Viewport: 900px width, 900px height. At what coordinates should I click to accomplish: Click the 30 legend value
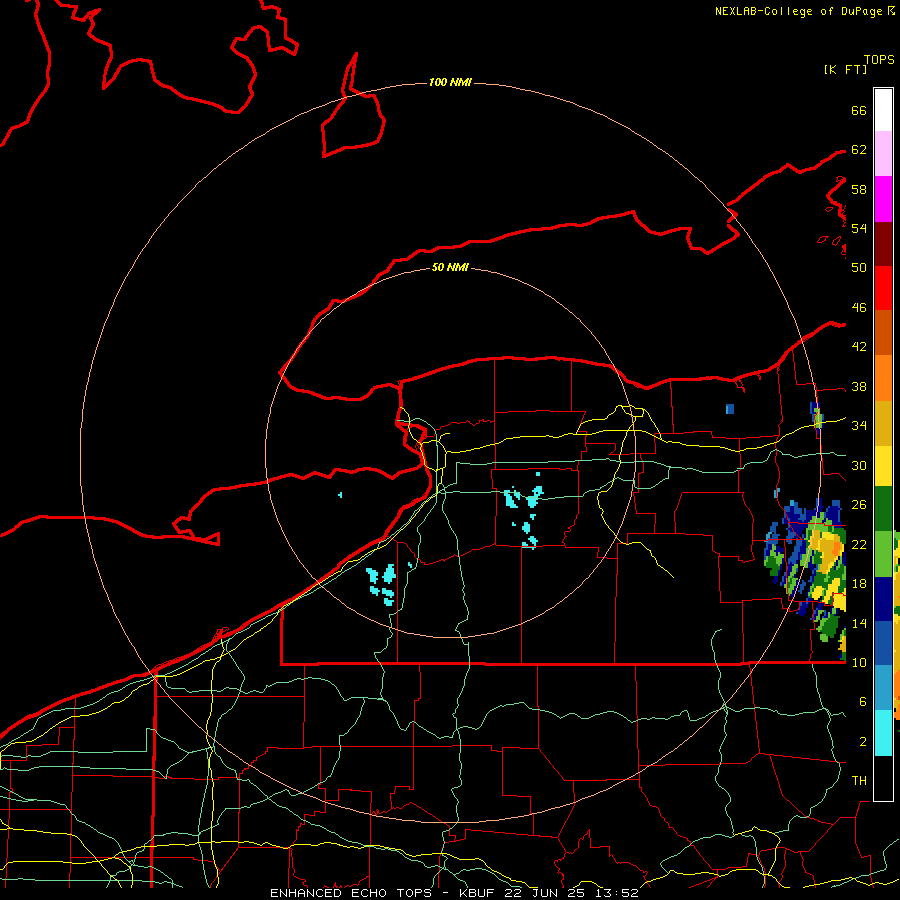click(x=859, y=465)
